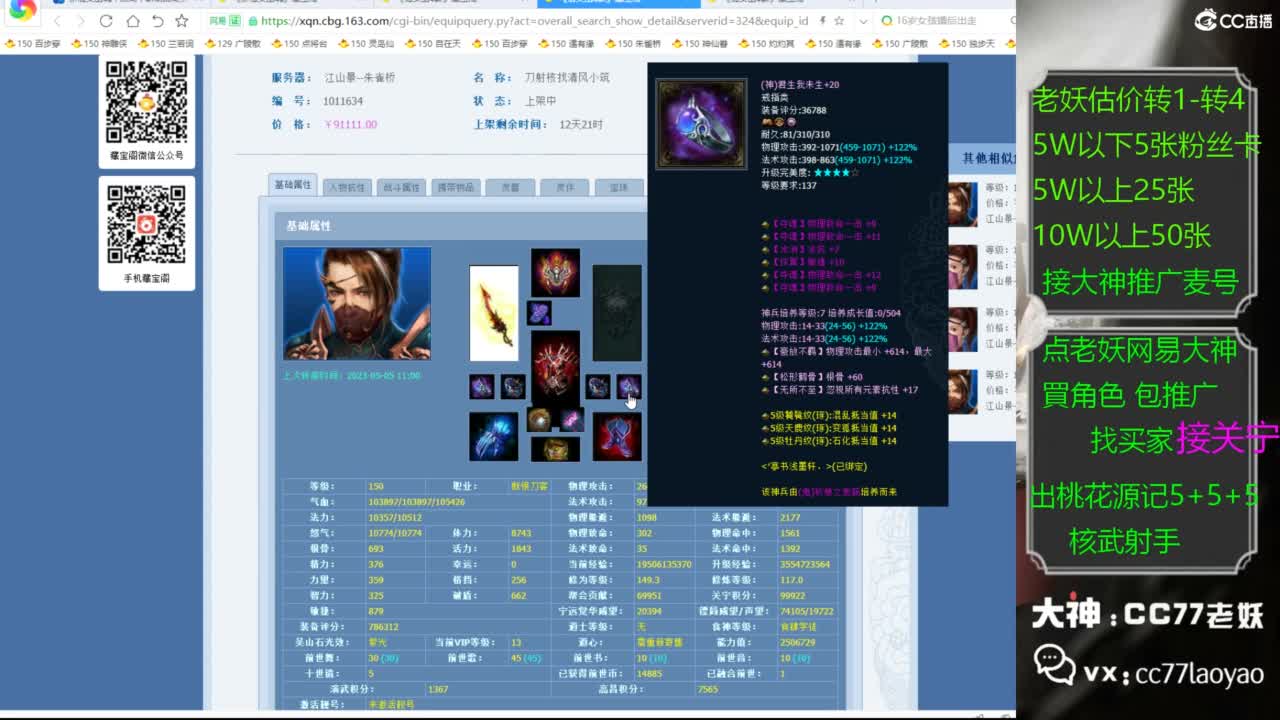Image resolution: width=1280 pixels, height=720 pixels.
Task: Click the equipment score value 786312
Action: tap(383, 627)
